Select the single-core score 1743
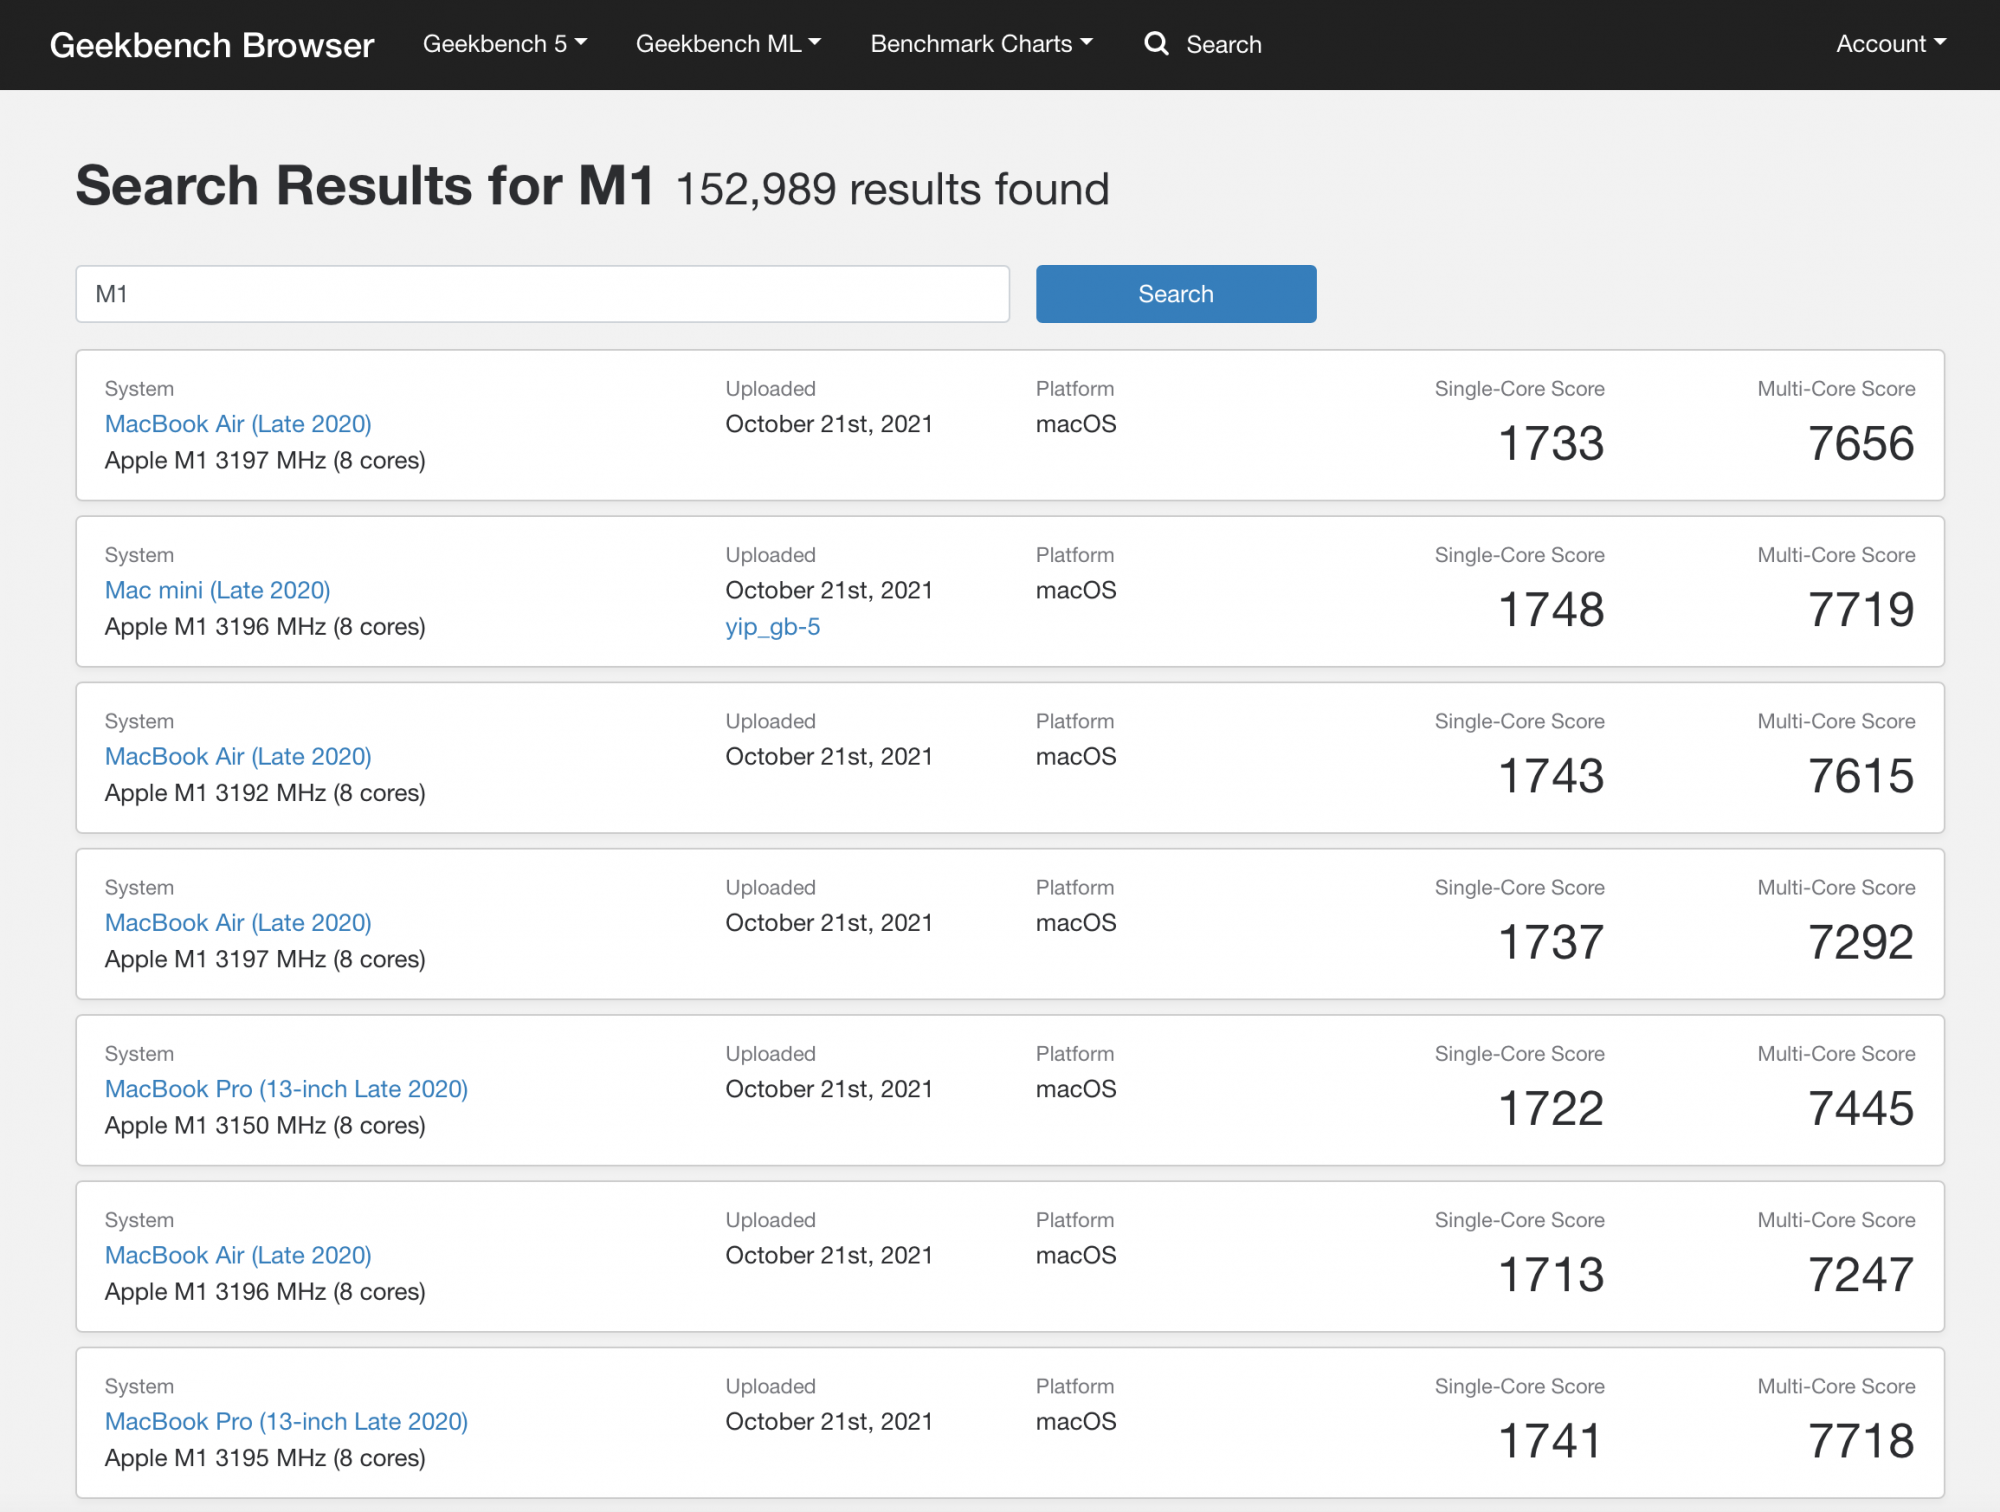2000x1512 pixels. coord(1551,776)
